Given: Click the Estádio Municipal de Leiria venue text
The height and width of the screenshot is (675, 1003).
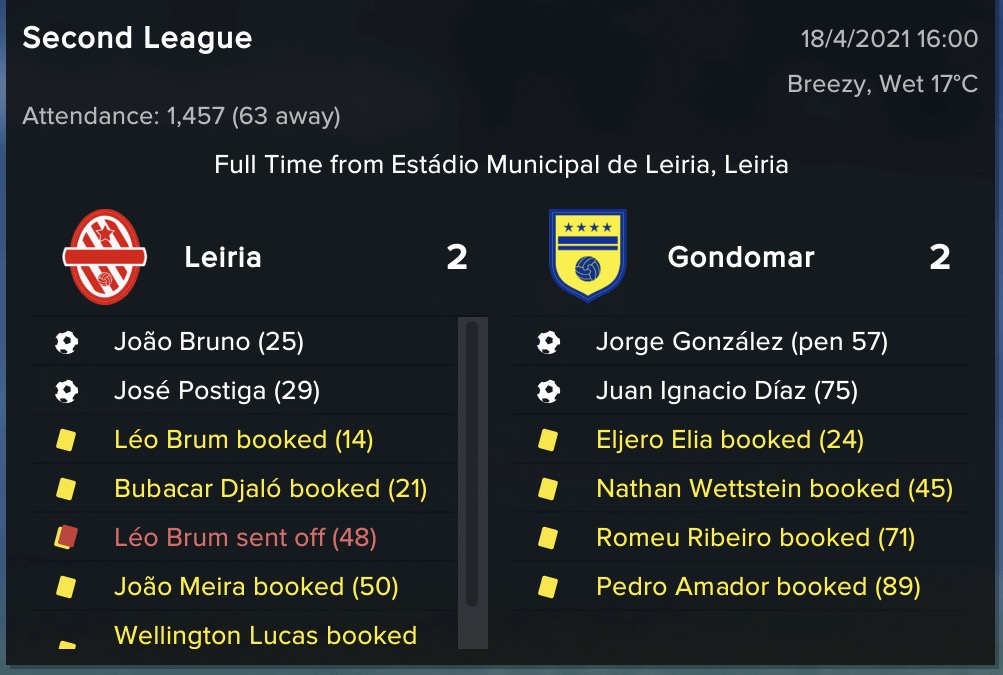Looking at the screenshot, I should (554, 165).
